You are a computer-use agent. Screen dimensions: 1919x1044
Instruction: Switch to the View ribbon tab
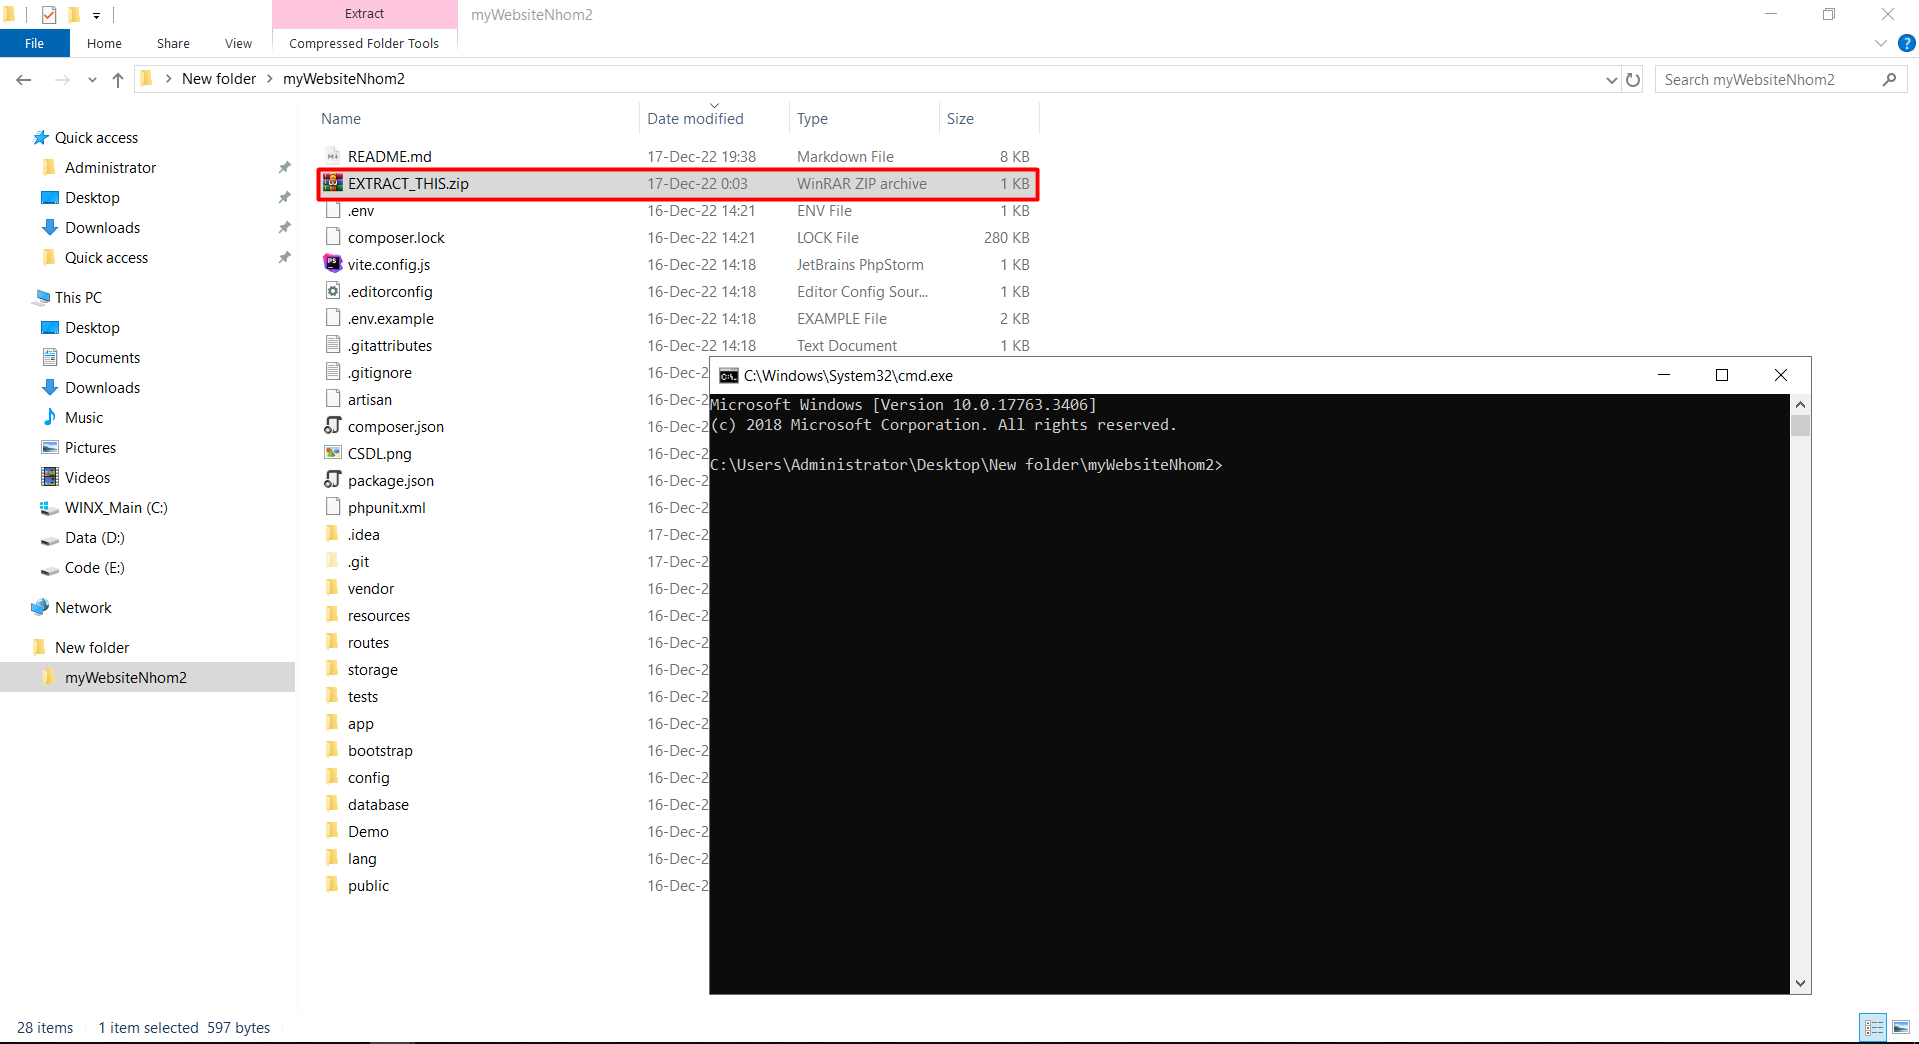pos(237,43)
